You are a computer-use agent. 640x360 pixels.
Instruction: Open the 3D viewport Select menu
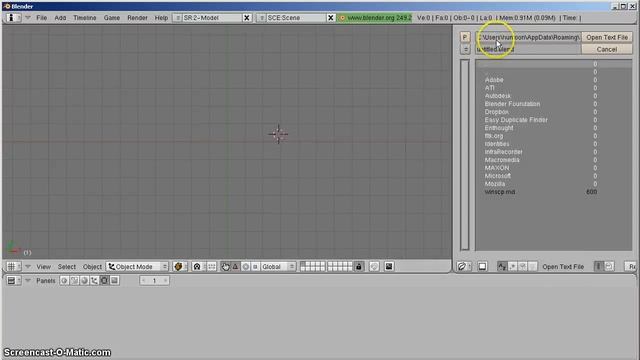tap(67, 267)
